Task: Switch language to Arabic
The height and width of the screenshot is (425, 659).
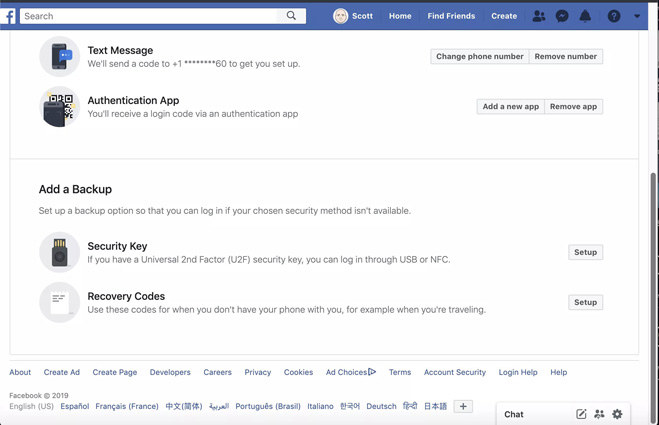Action: (x=219, y=406)
